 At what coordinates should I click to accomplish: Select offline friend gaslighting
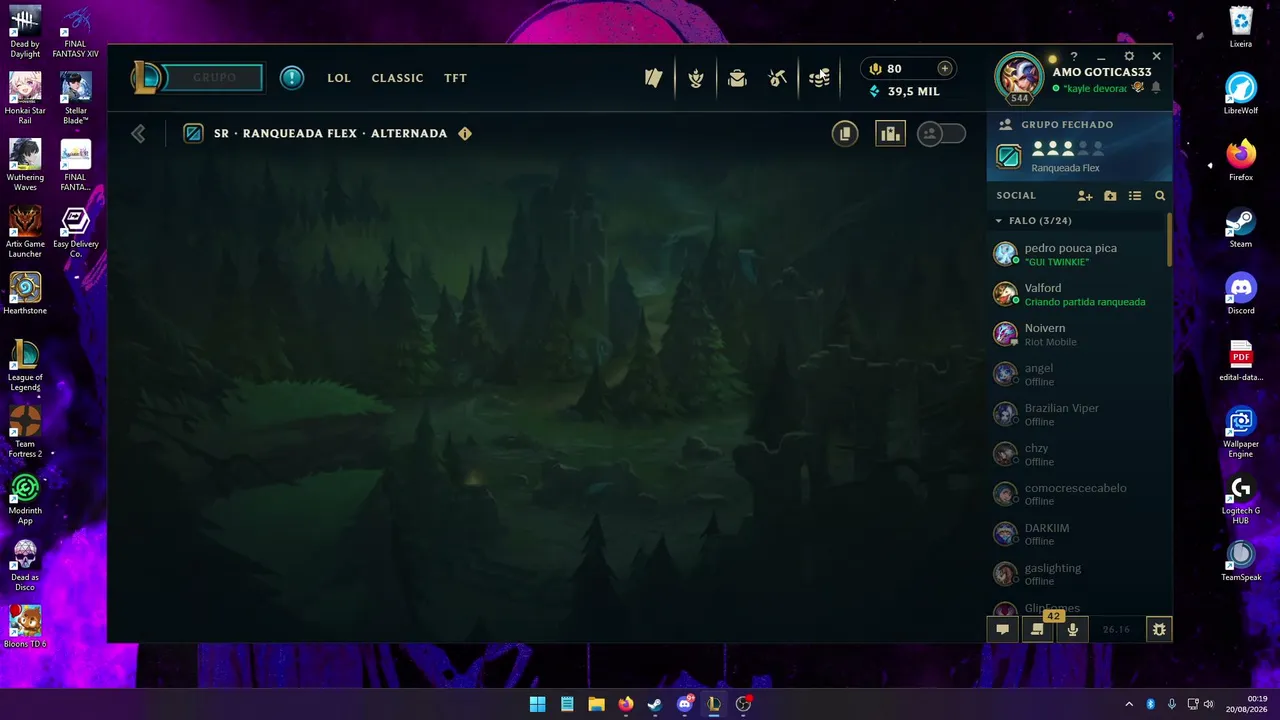coord(1077,574)
